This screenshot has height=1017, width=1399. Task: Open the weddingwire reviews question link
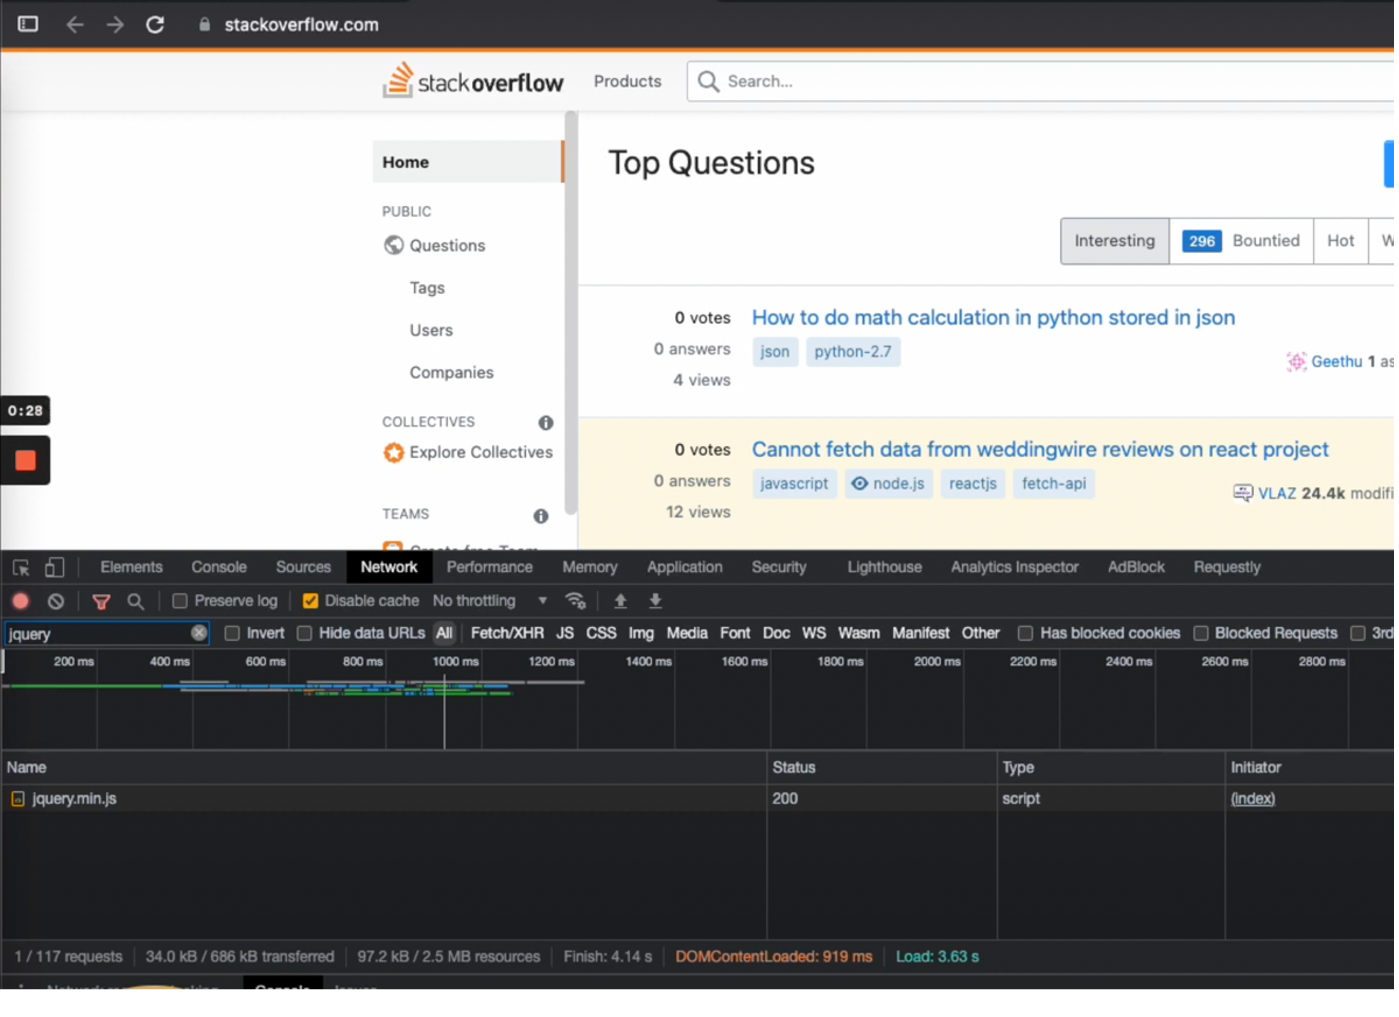pos(1041,450)
